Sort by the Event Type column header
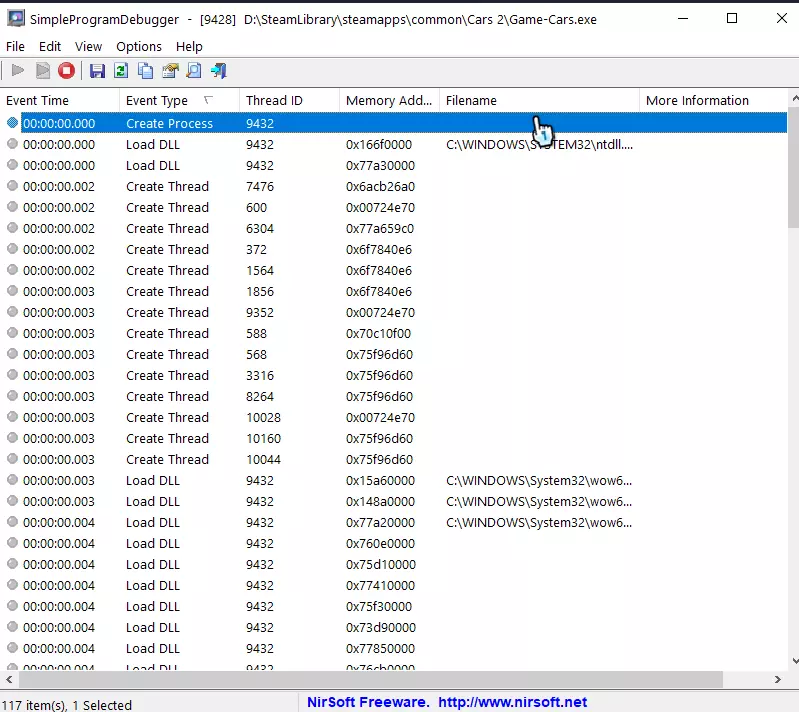This screenshot has height=712, width=799. pyautogui.click(x=157, y=101)
